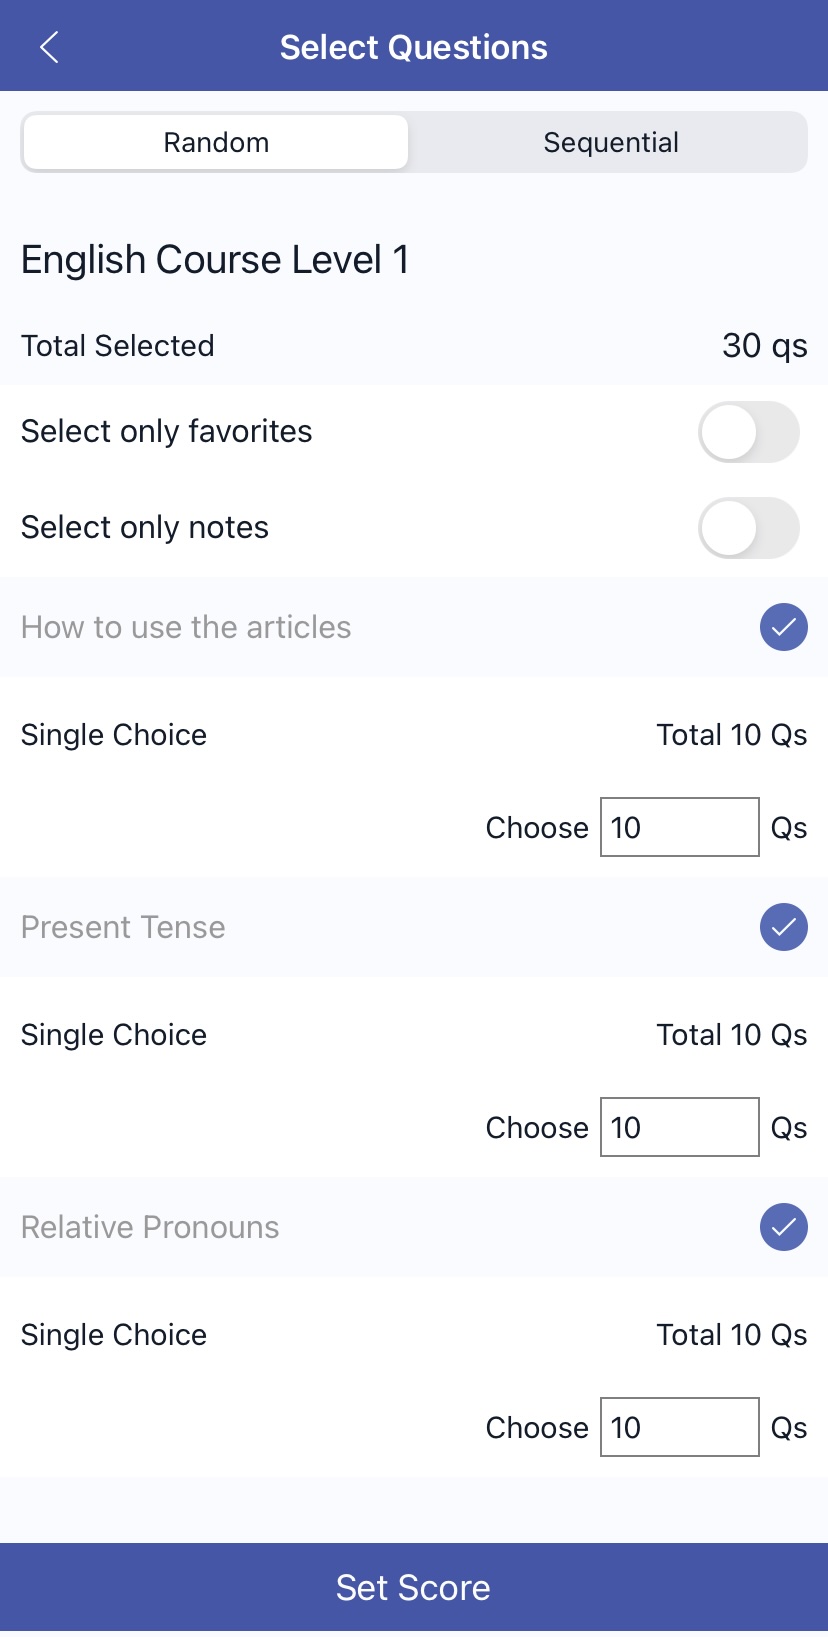
Task: Tap the Select only notes label
Action: [145, 527]
